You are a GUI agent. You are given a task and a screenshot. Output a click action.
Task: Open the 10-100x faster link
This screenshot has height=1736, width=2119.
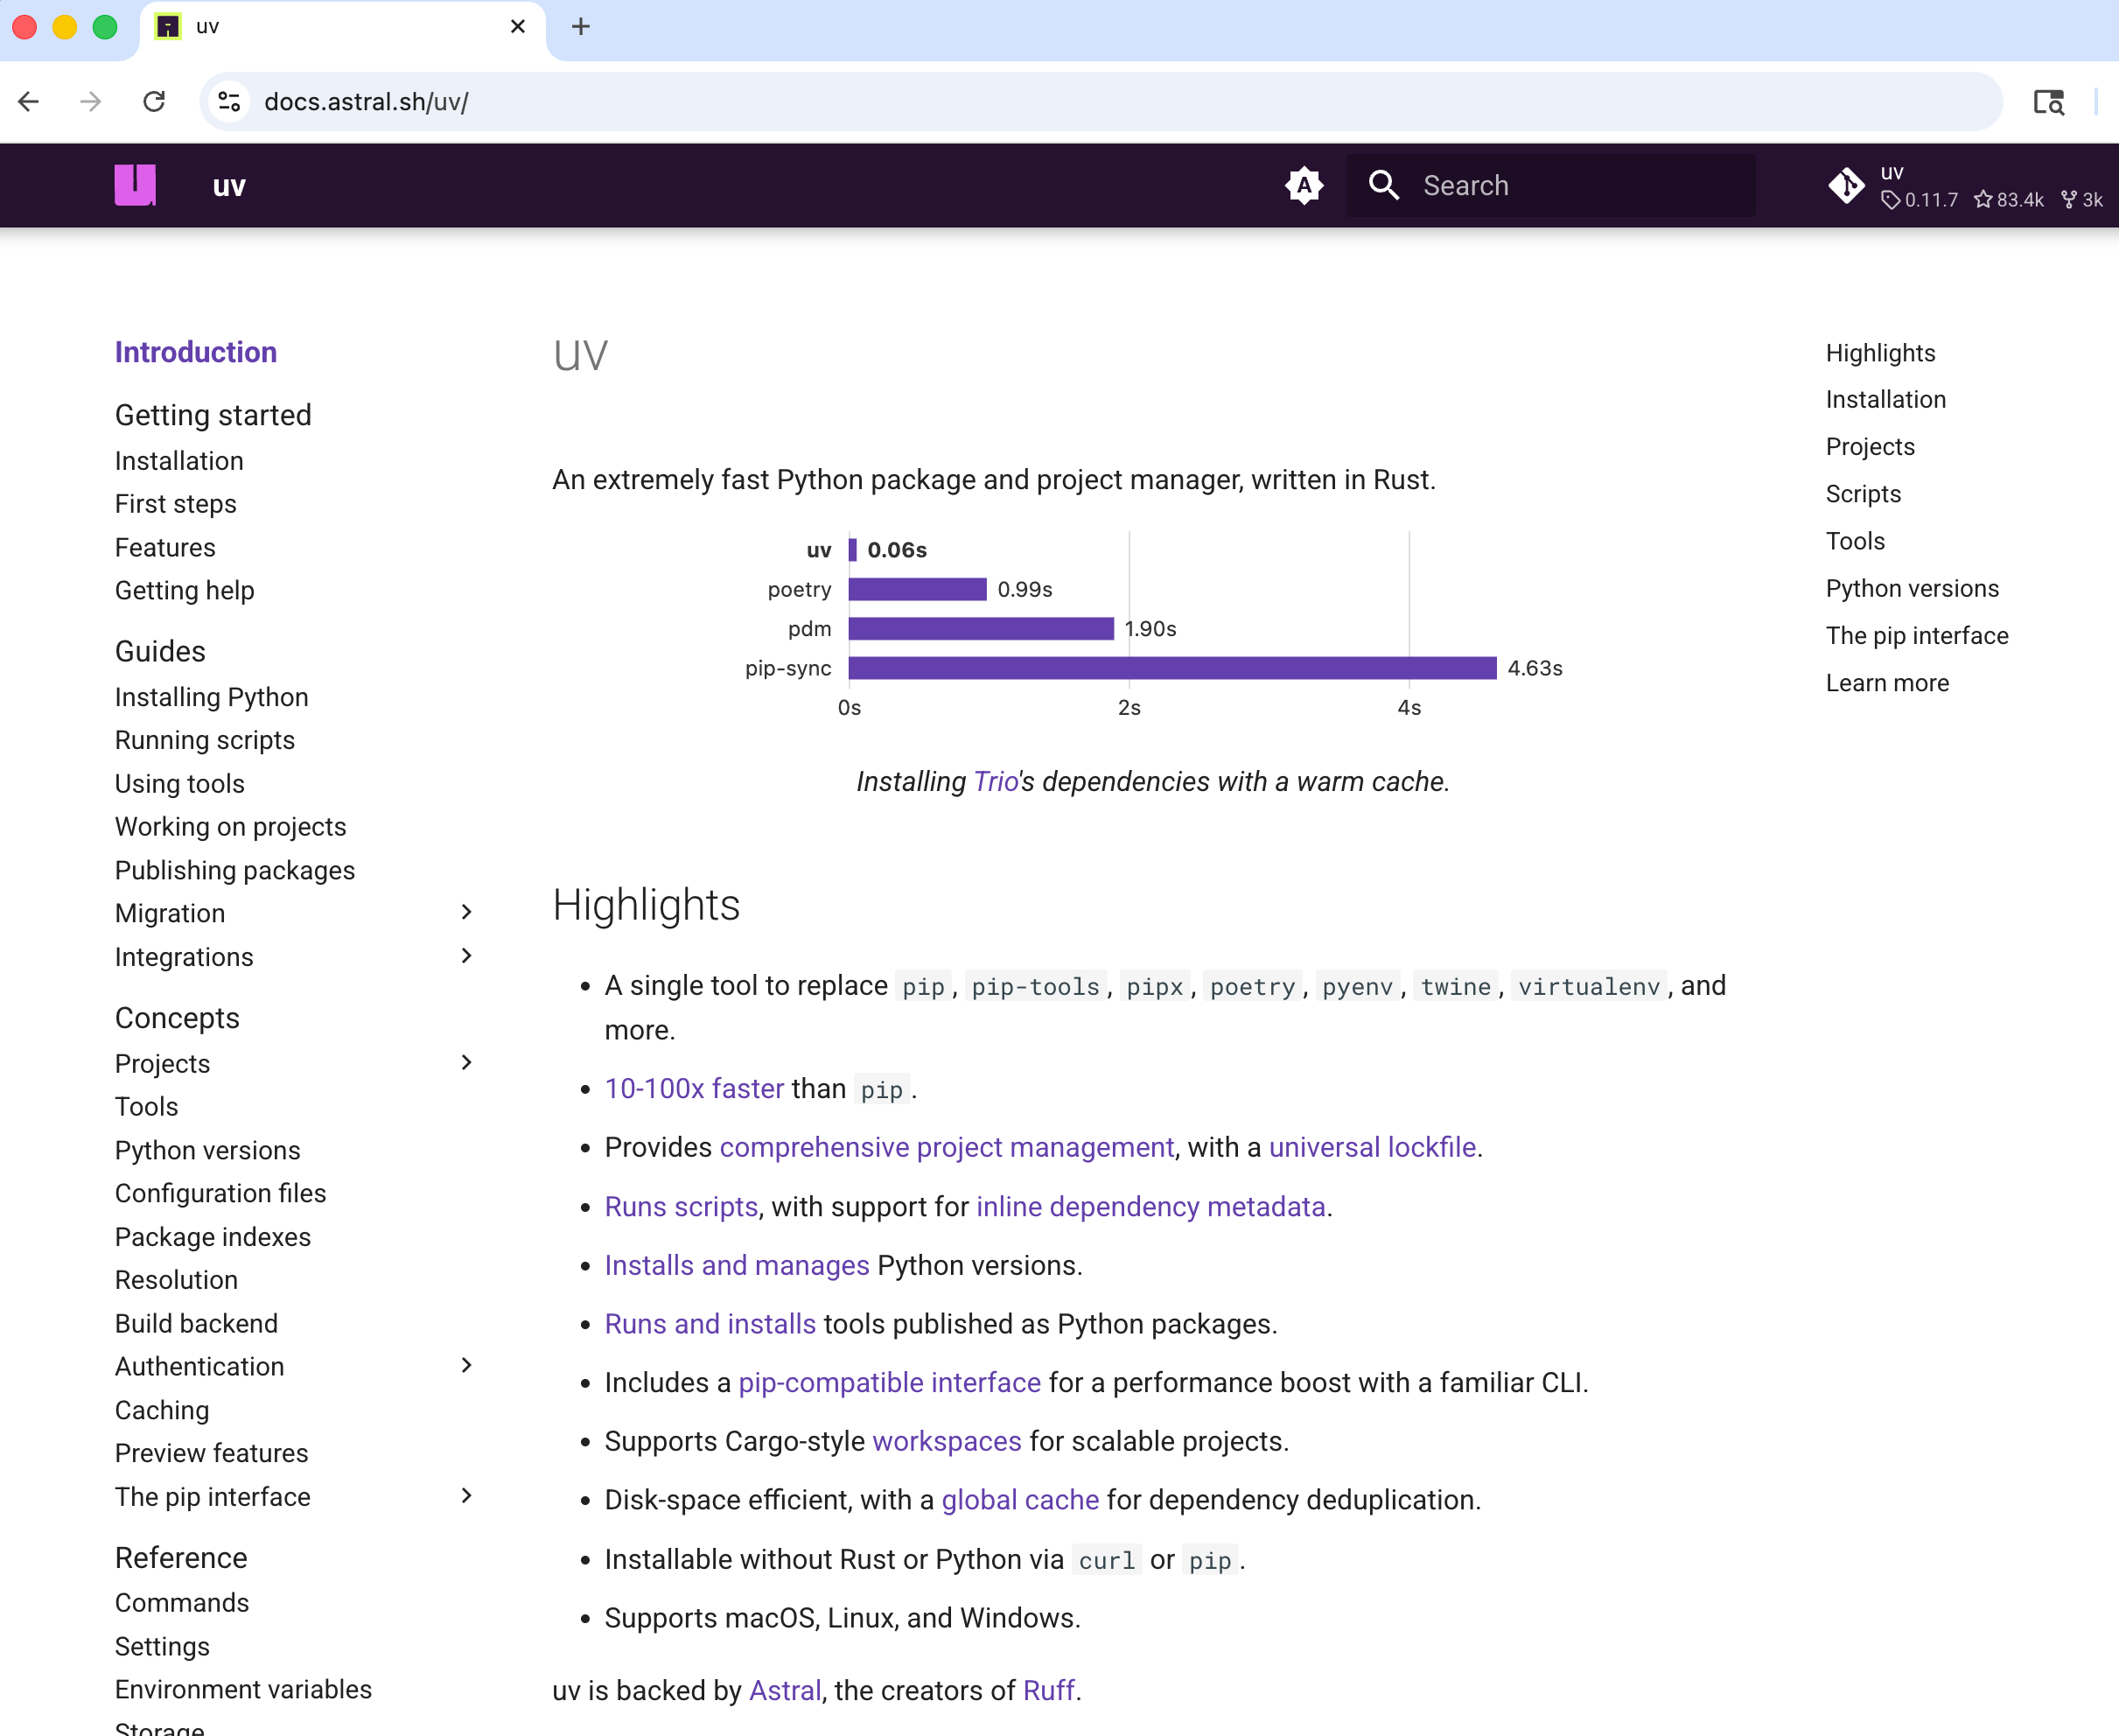click(x=694, y=1088)
